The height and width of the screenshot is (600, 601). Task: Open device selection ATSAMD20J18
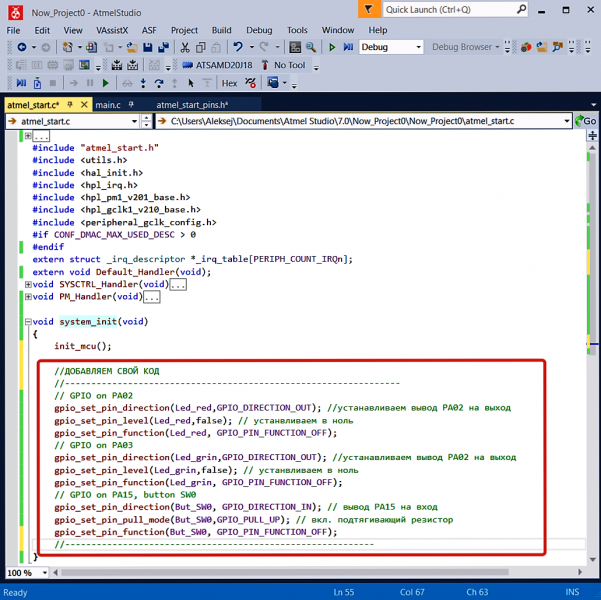pyautogui.click(x=217, y=65)
